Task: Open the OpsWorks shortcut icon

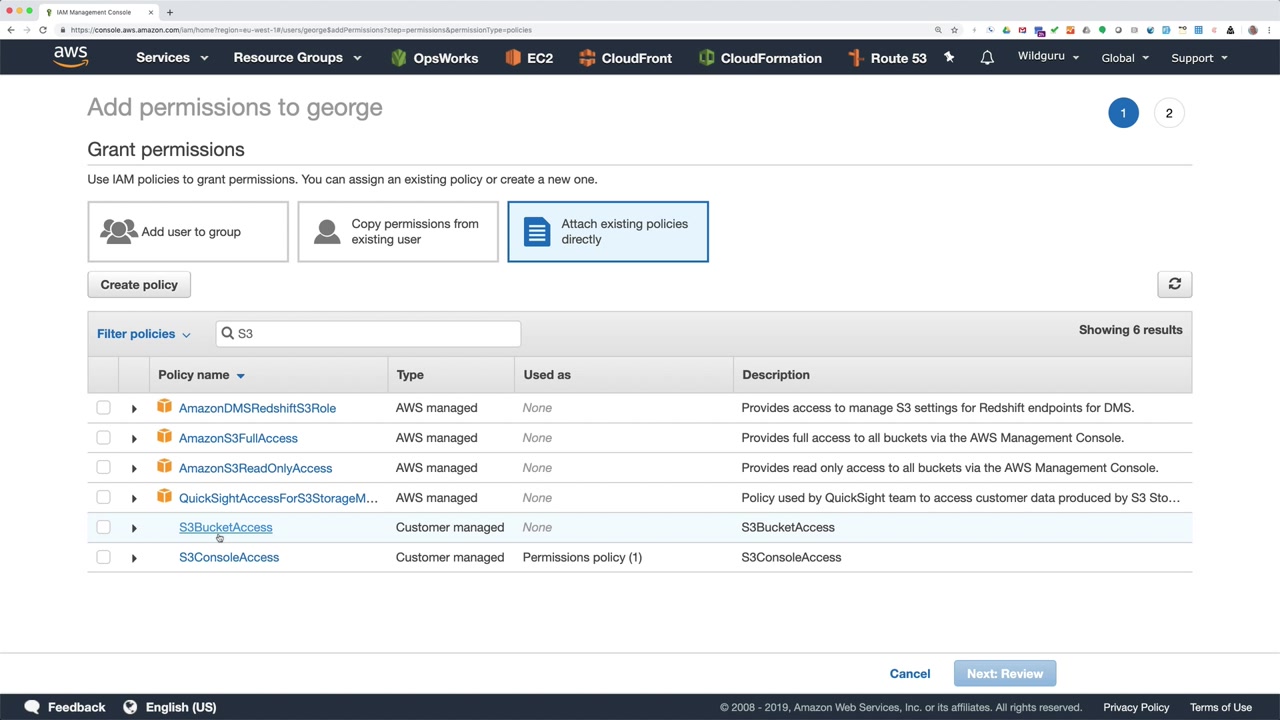Action: click(x=399, y=58)
